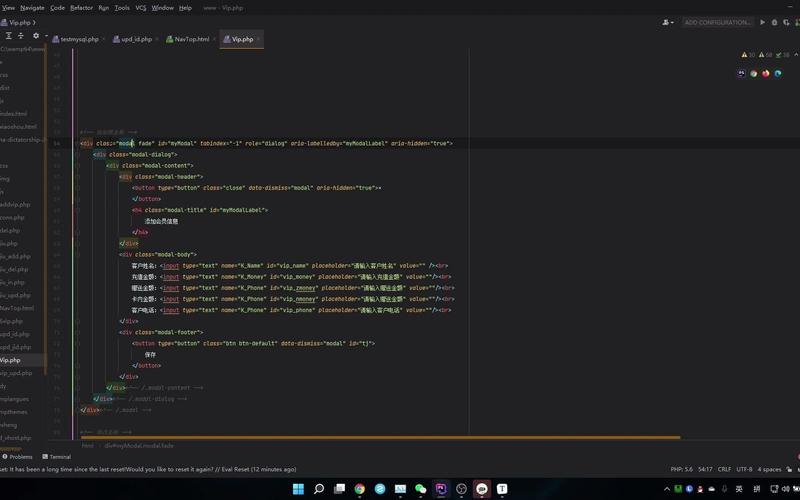The height and width of the screenshot is (500, 800).
Task: Fold the modal-dialog div in the gutter
Action: [77, 155]
